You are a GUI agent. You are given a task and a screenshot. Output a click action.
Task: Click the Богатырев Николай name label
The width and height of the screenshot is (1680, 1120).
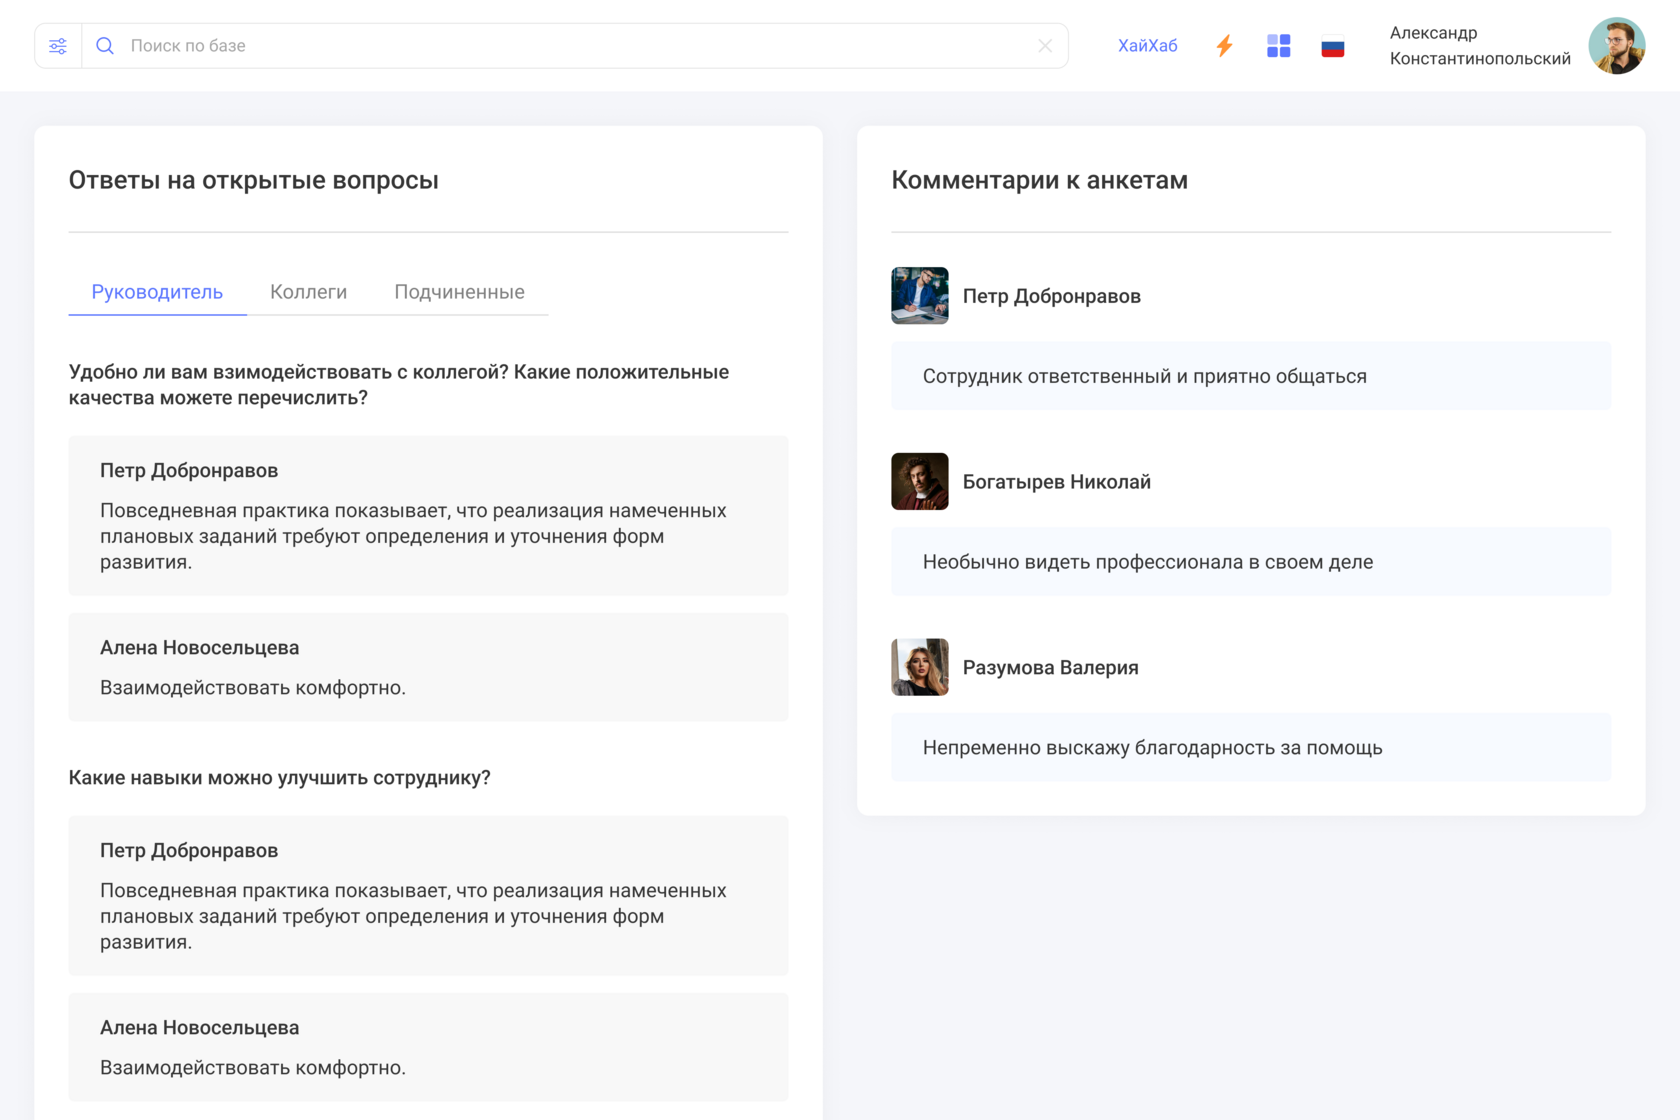coord(1056,482)
